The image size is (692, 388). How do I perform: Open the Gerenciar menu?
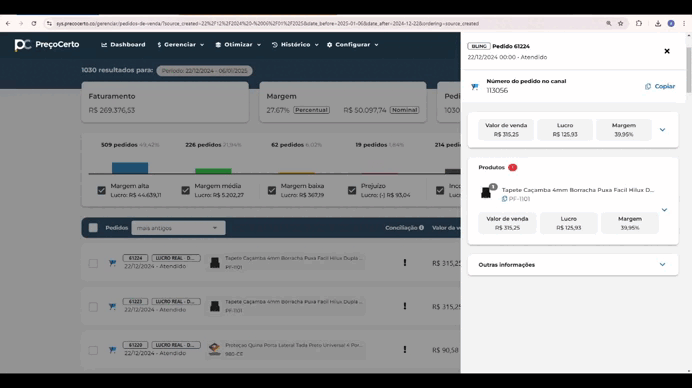point(181,45)
